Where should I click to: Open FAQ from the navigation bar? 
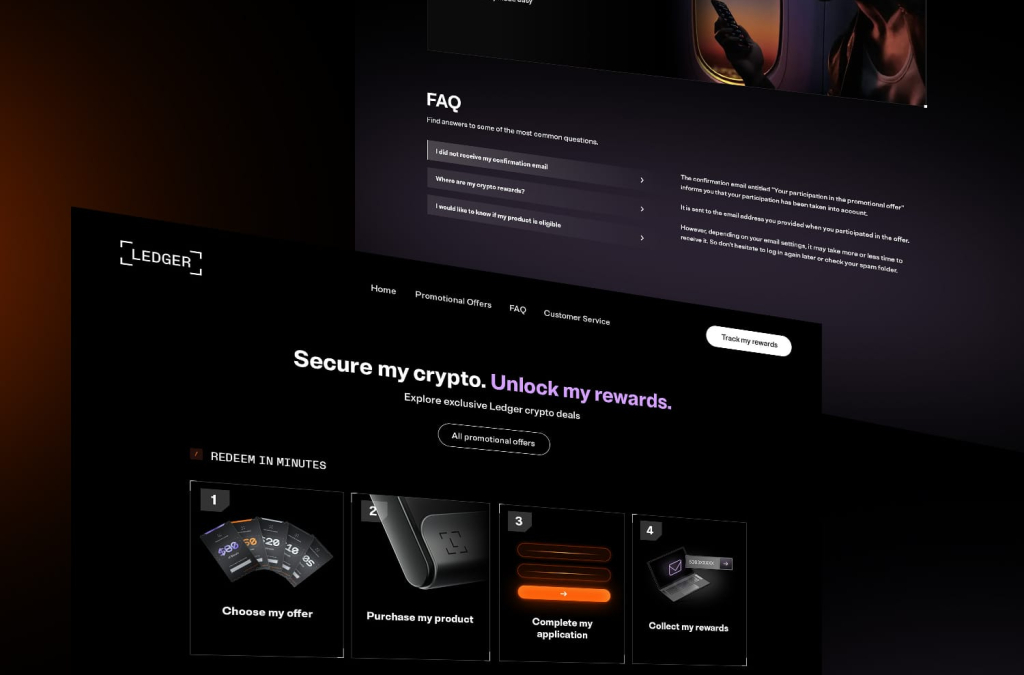pos(518,309)
